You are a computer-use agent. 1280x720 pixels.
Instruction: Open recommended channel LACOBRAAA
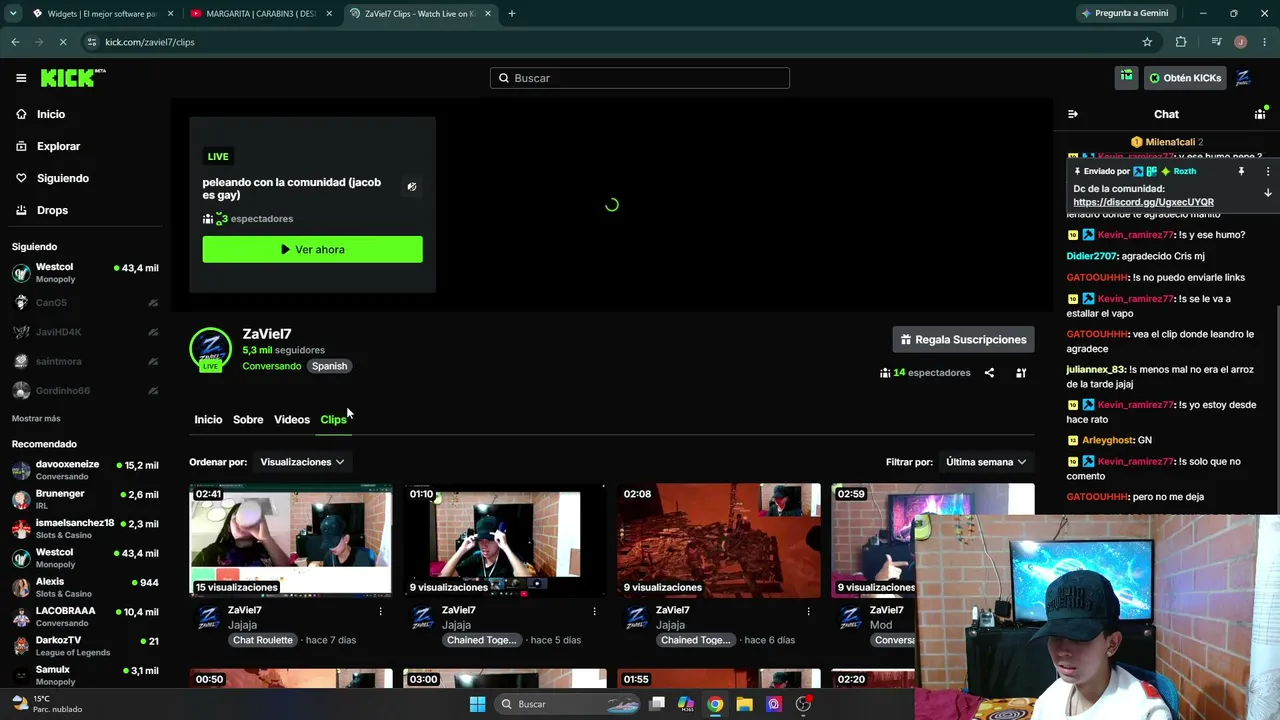pyautogui.click(x=85, y=616)
